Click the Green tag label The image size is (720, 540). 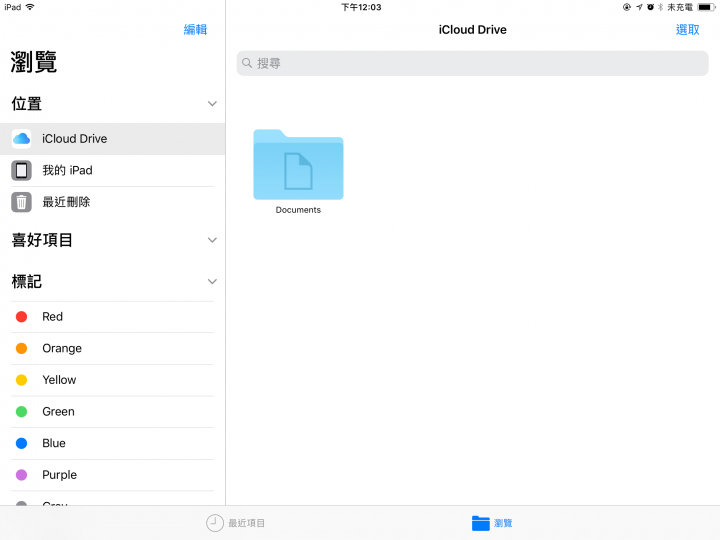pyautogui.click(x=58, y=412)
